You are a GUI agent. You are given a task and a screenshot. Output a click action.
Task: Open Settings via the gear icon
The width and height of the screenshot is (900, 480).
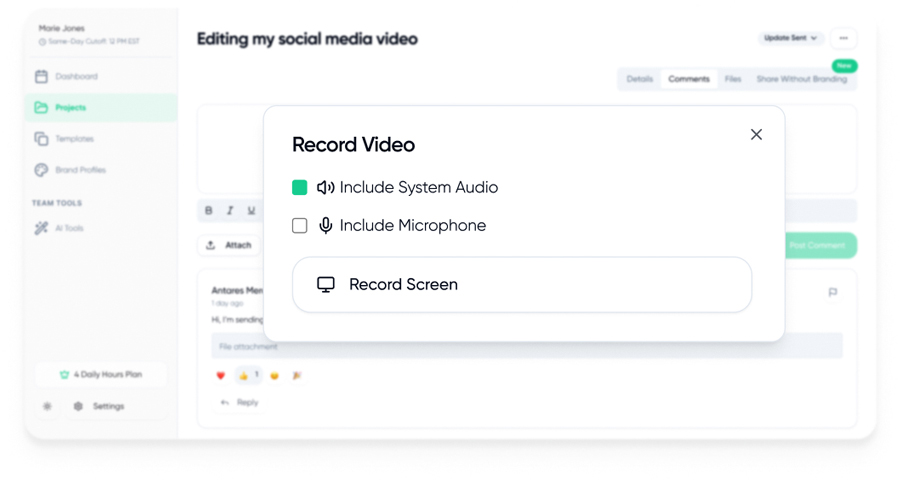click(79, 406)
